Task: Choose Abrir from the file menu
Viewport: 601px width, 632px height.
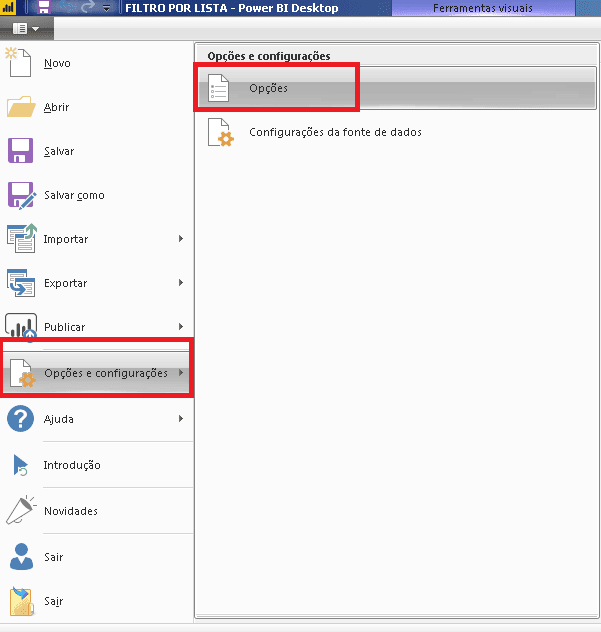Action: coord(97,107)
